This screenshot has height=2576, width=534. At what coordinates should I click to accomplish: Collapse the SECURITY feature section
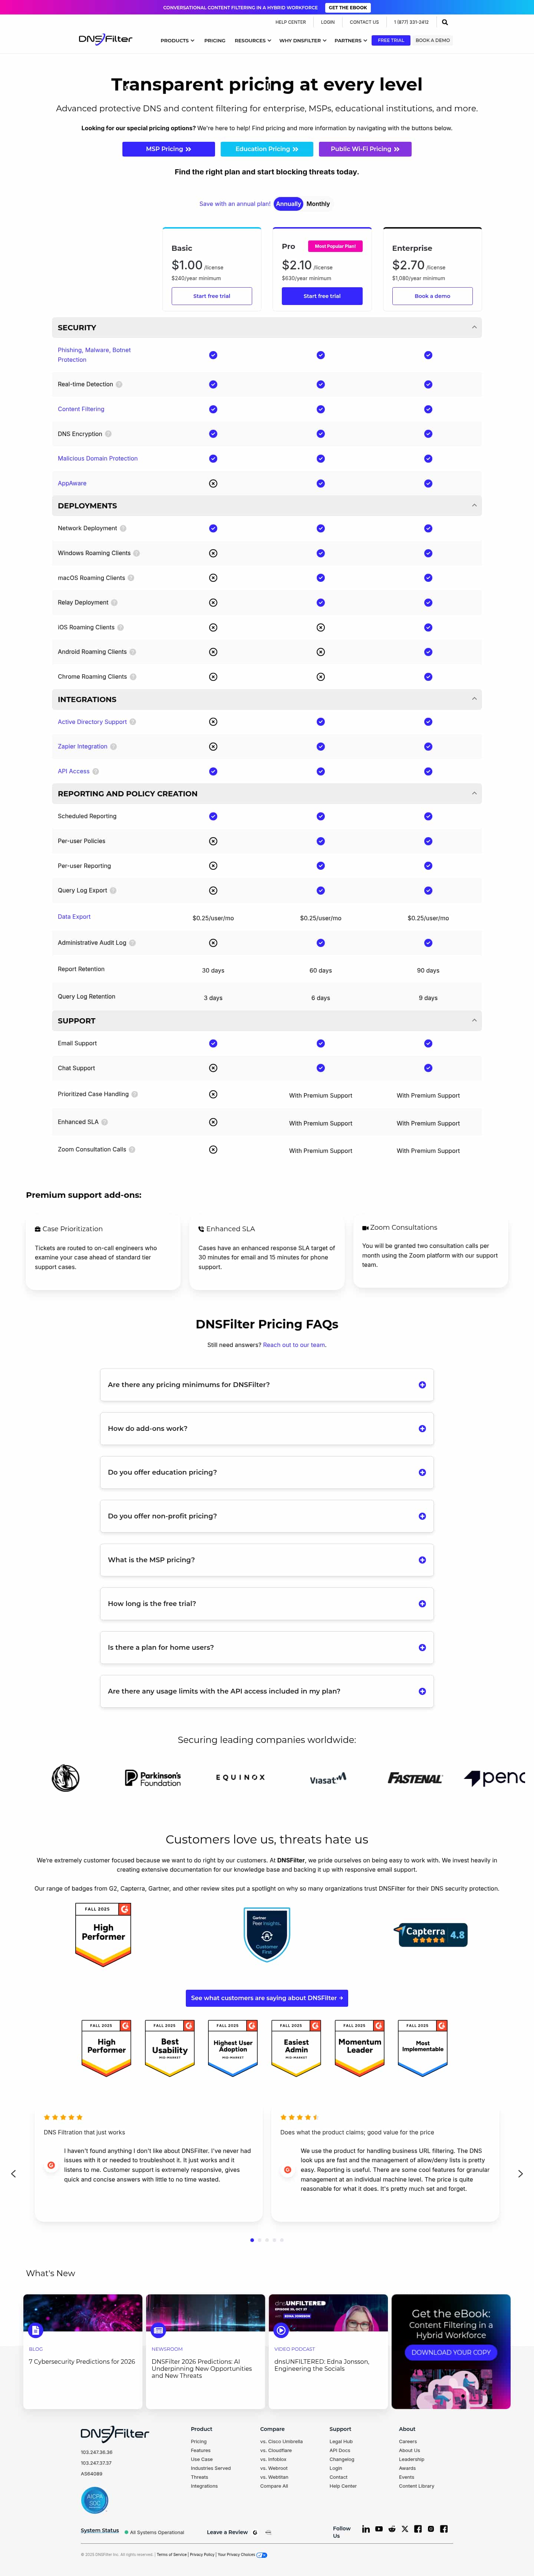point(474,327)
